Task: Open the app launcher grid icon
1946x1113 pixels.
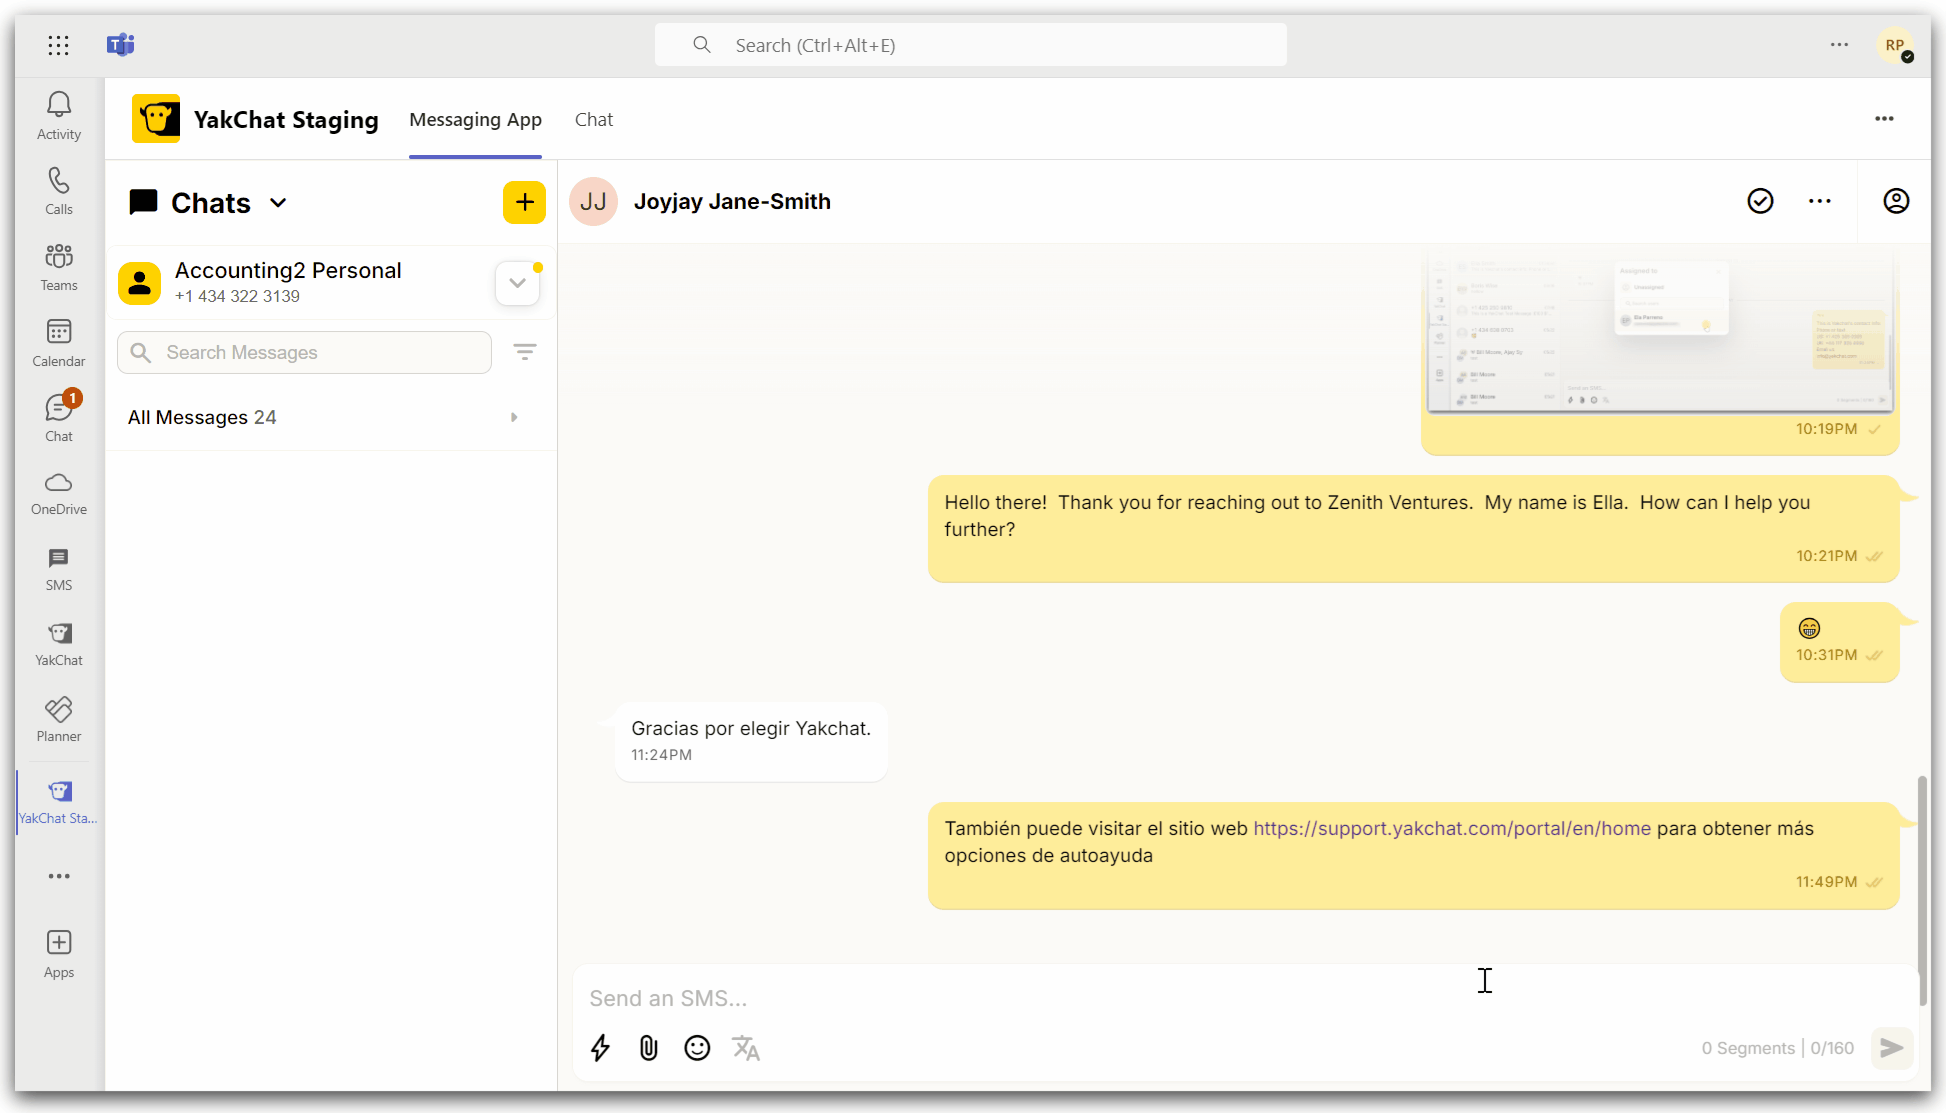Action: pyautogui.click(x=58, y=45)
